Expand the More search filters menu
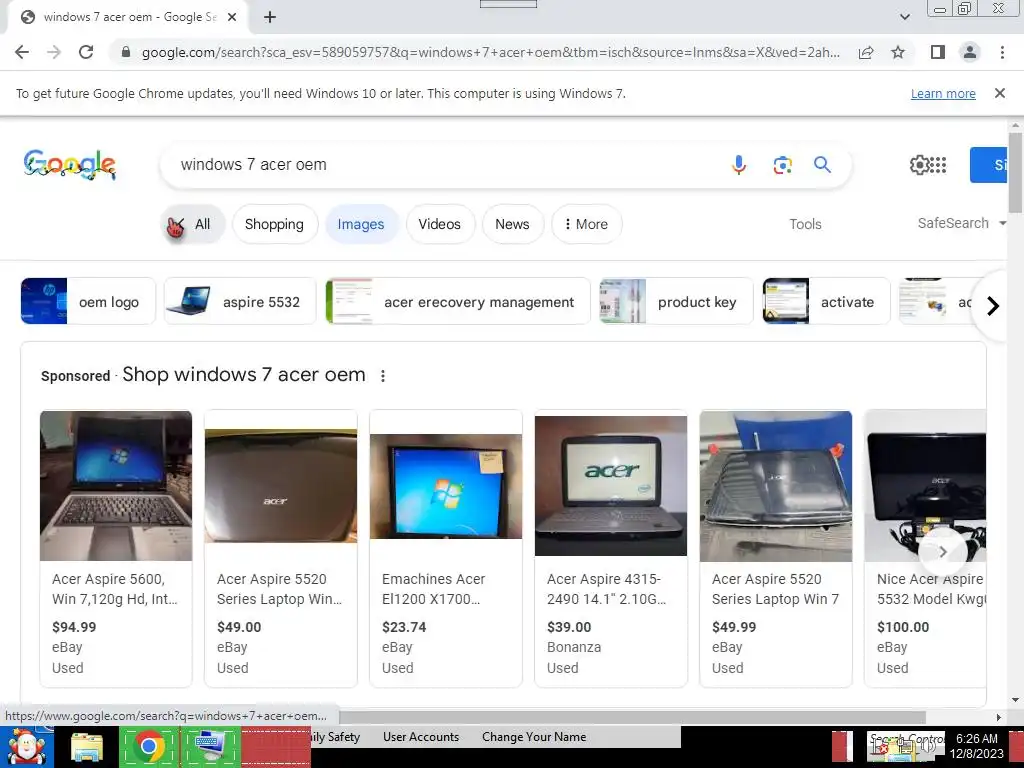This screenshot has width=1024, height=768. [586, 224]
